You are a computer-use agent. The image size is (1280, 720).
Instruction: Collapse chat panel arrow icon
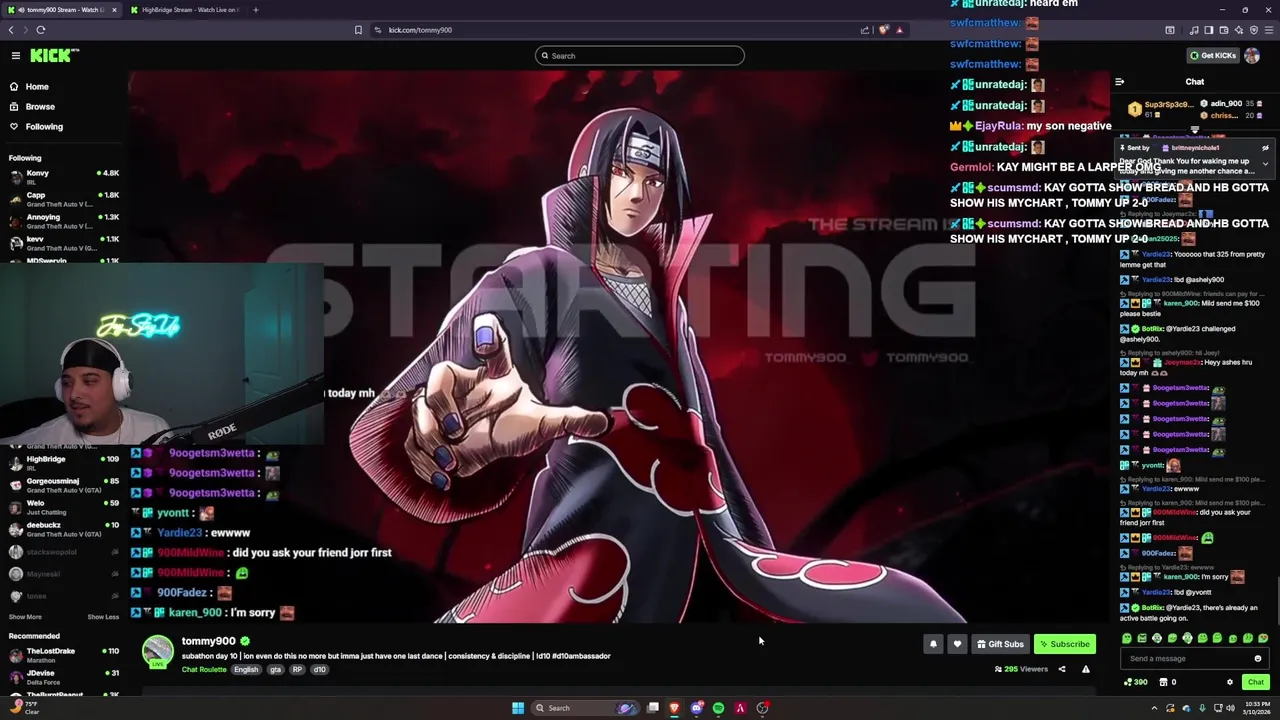click(x=1120, y=82)
